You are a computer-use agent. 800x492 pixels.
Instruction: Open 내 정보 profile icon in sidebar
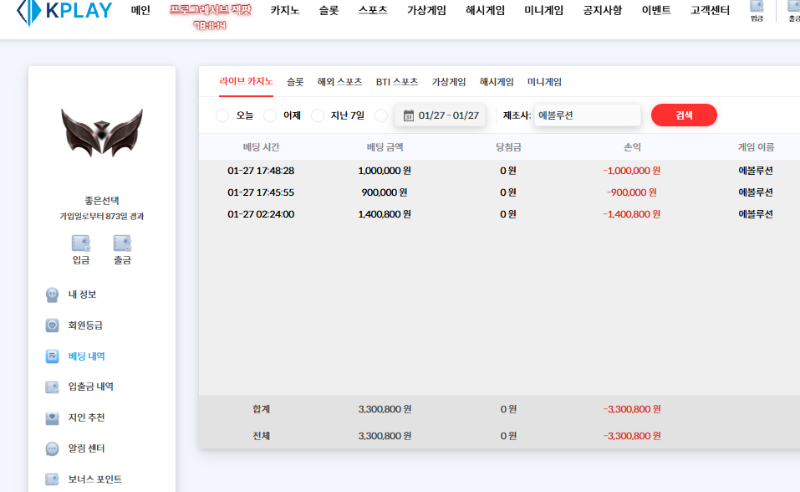pos(52,294)
